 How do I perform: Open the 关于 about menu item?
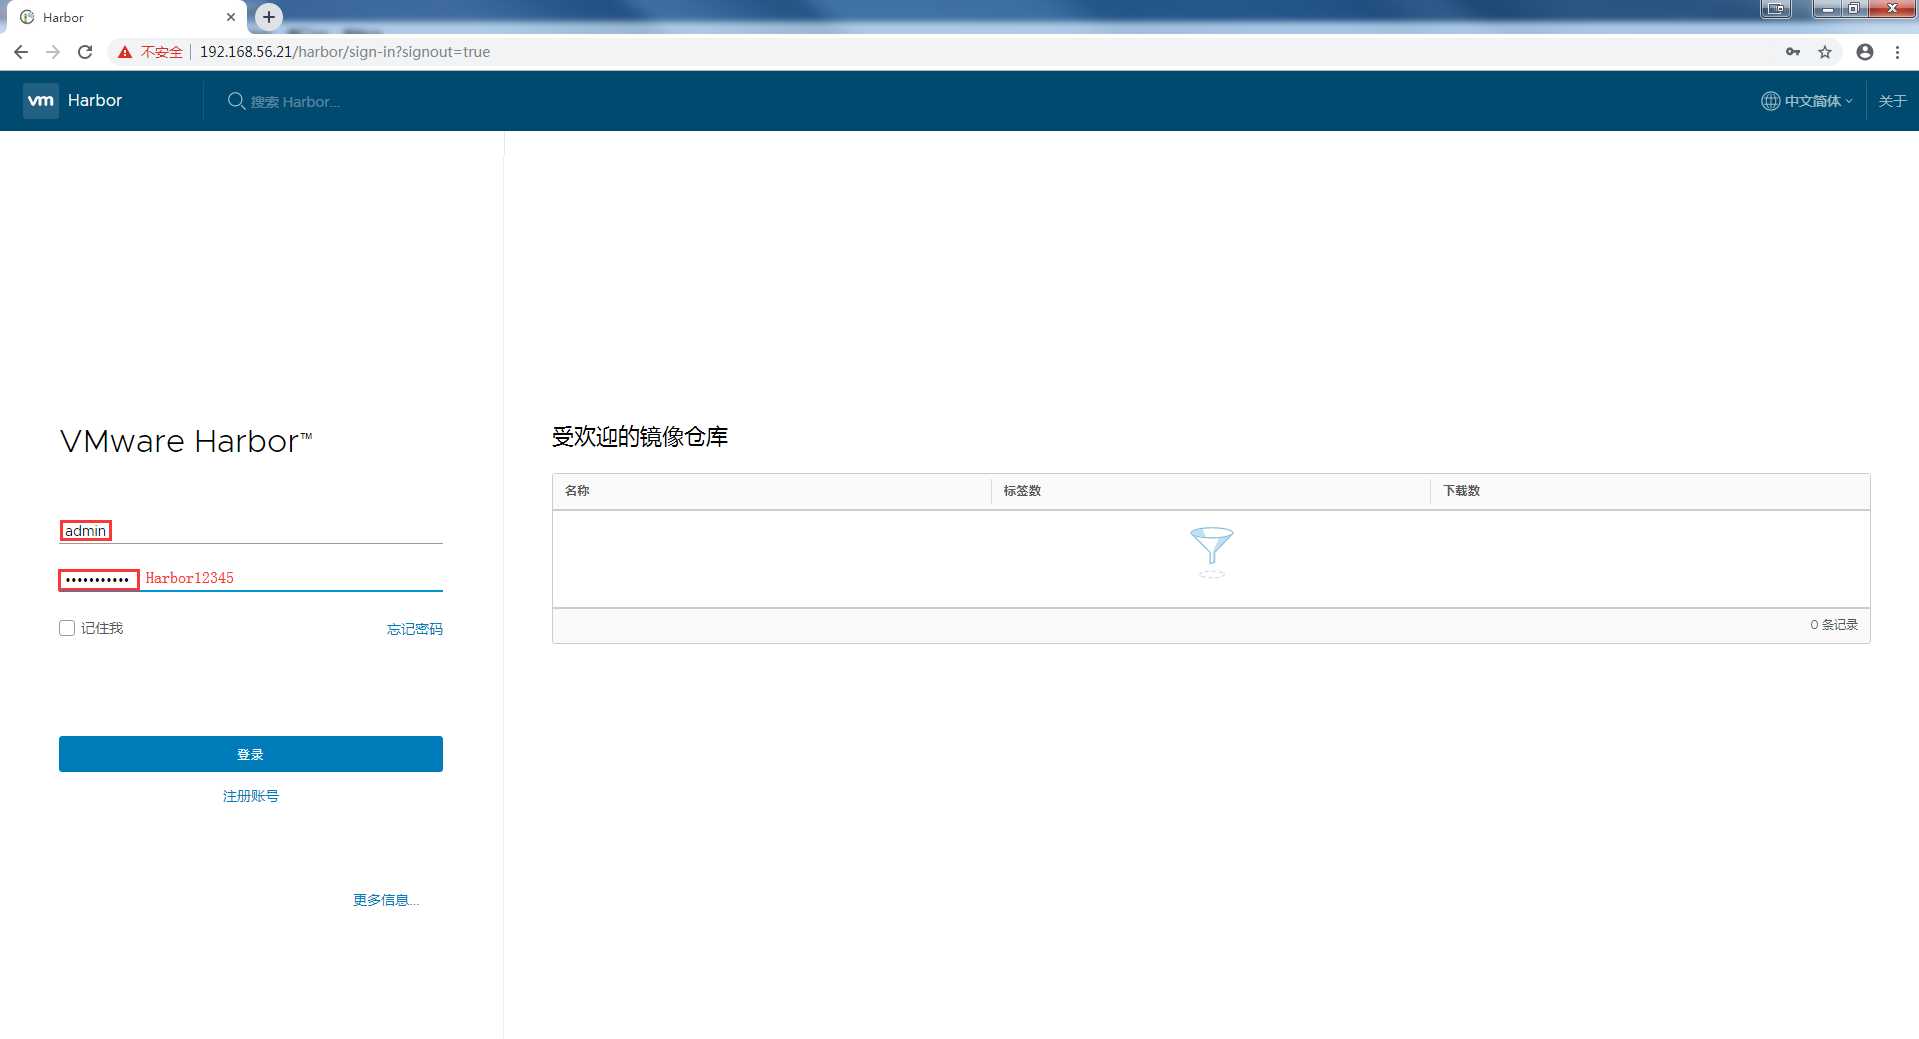click(x=1892, y=101)
